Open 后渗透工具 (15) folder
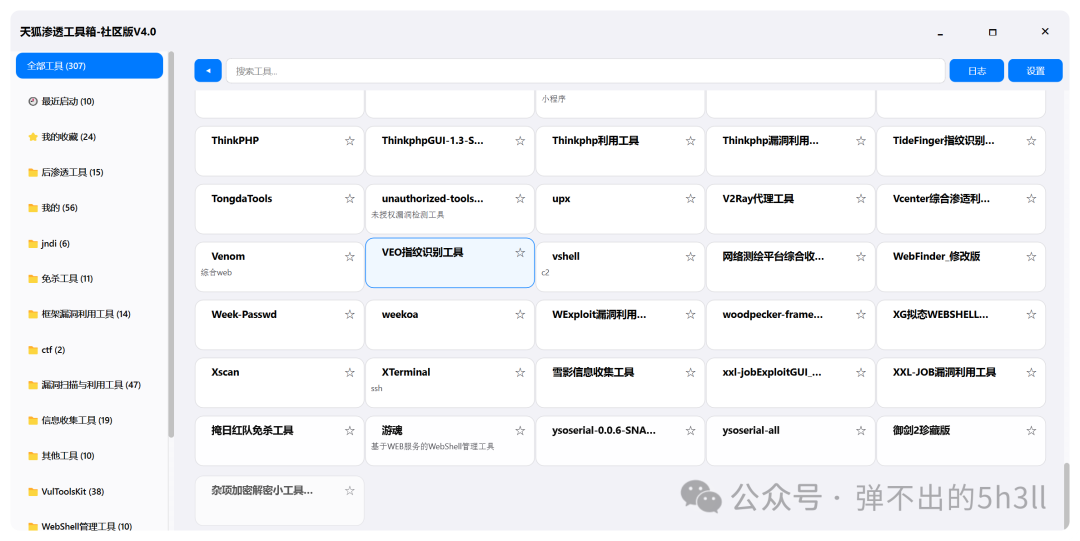 [x=90, y=172]
